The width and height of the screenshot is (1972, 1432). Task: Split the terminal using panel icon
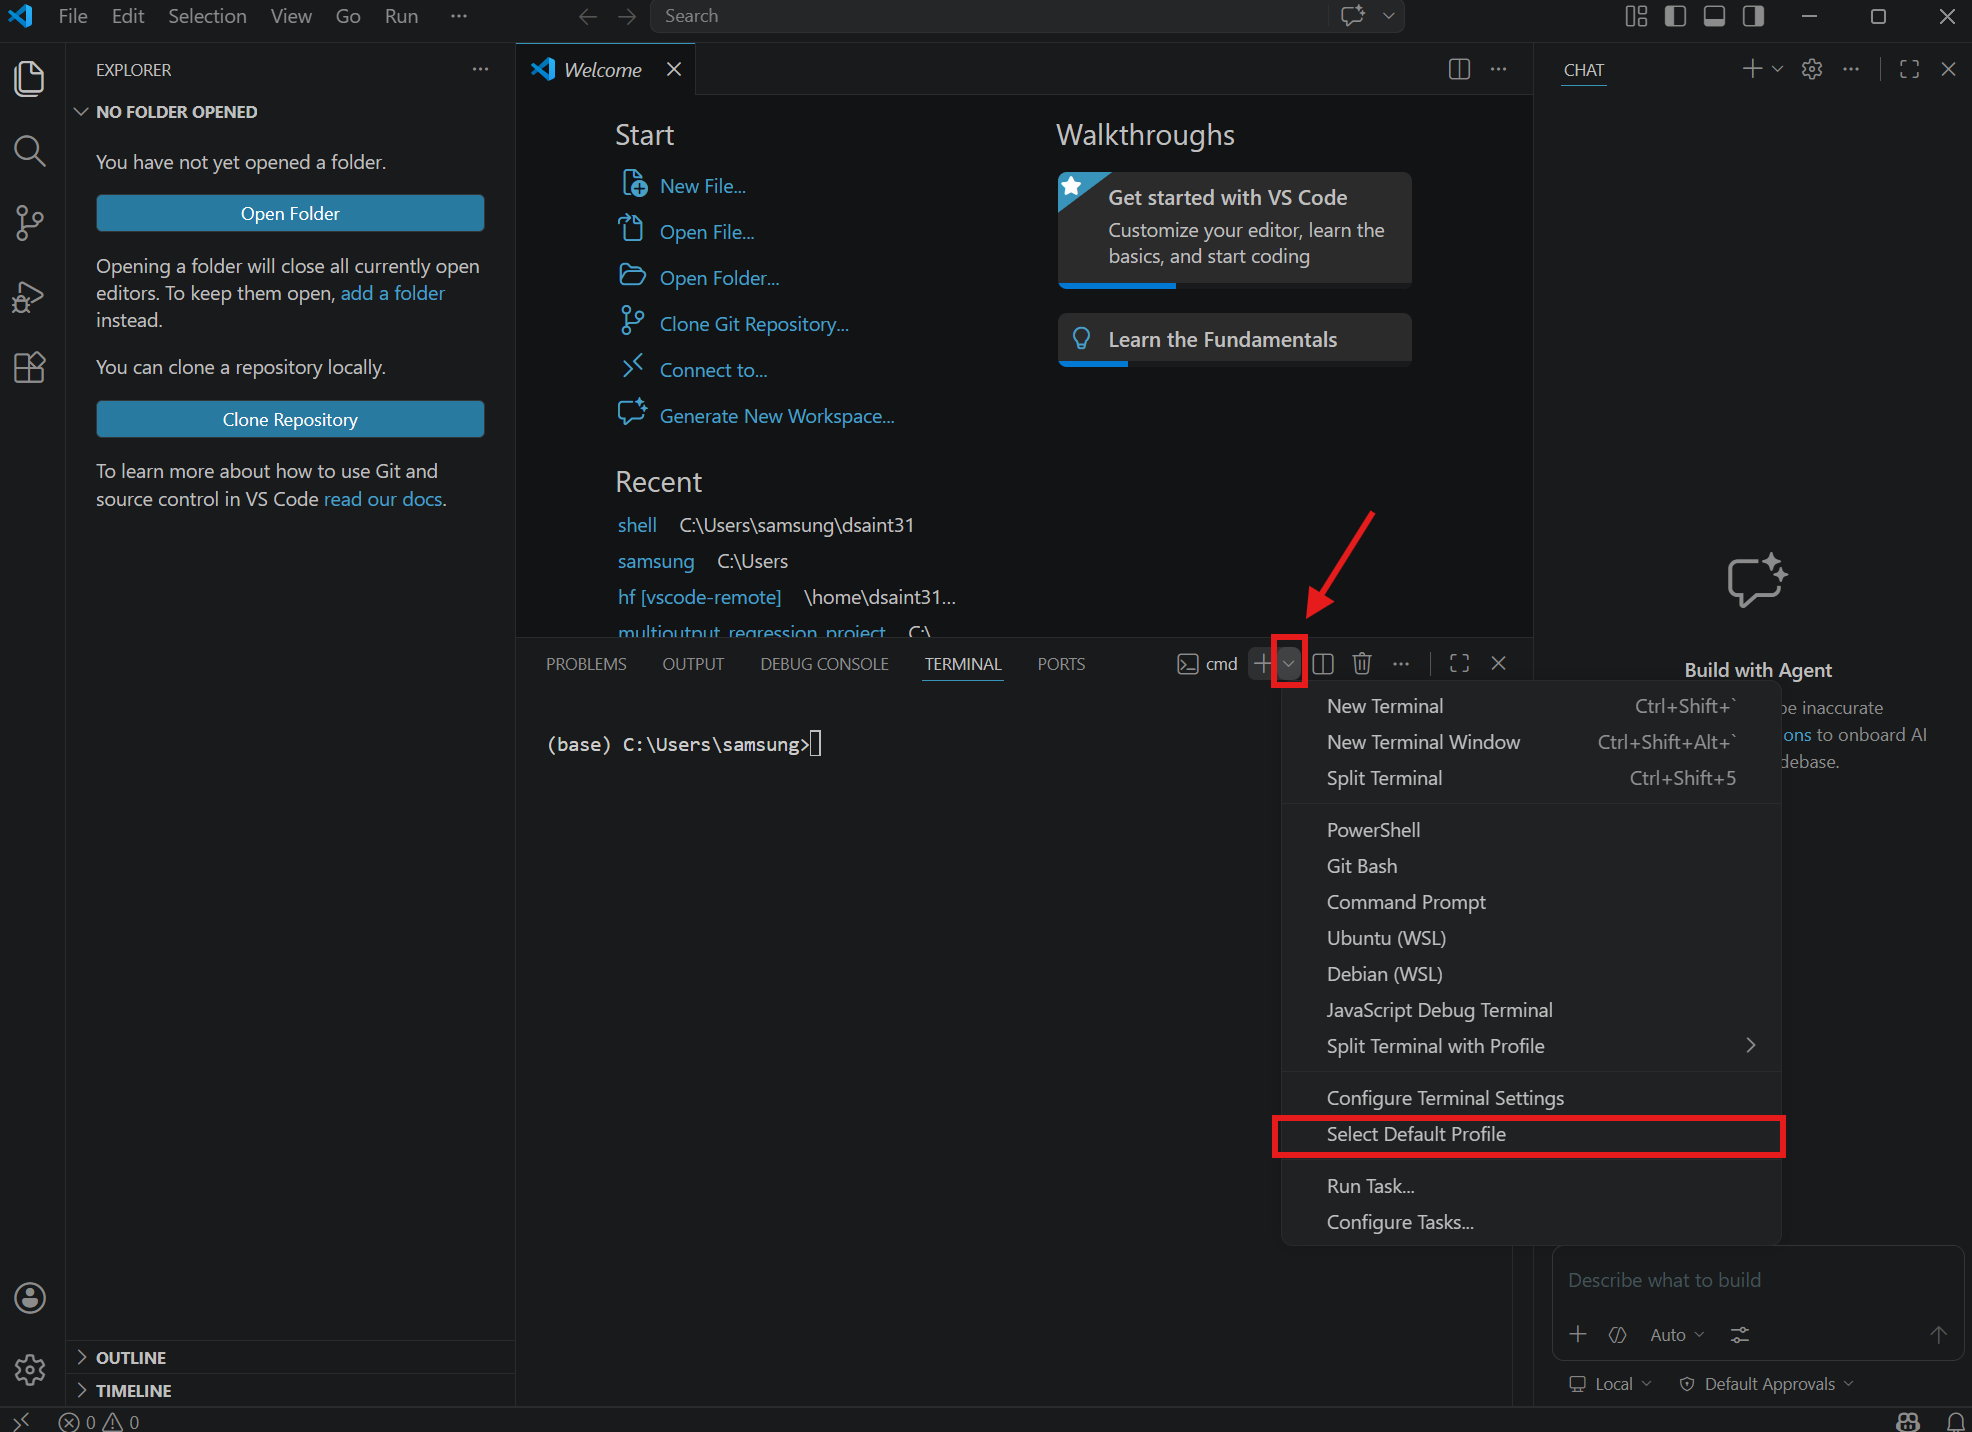pos(1323,663)
